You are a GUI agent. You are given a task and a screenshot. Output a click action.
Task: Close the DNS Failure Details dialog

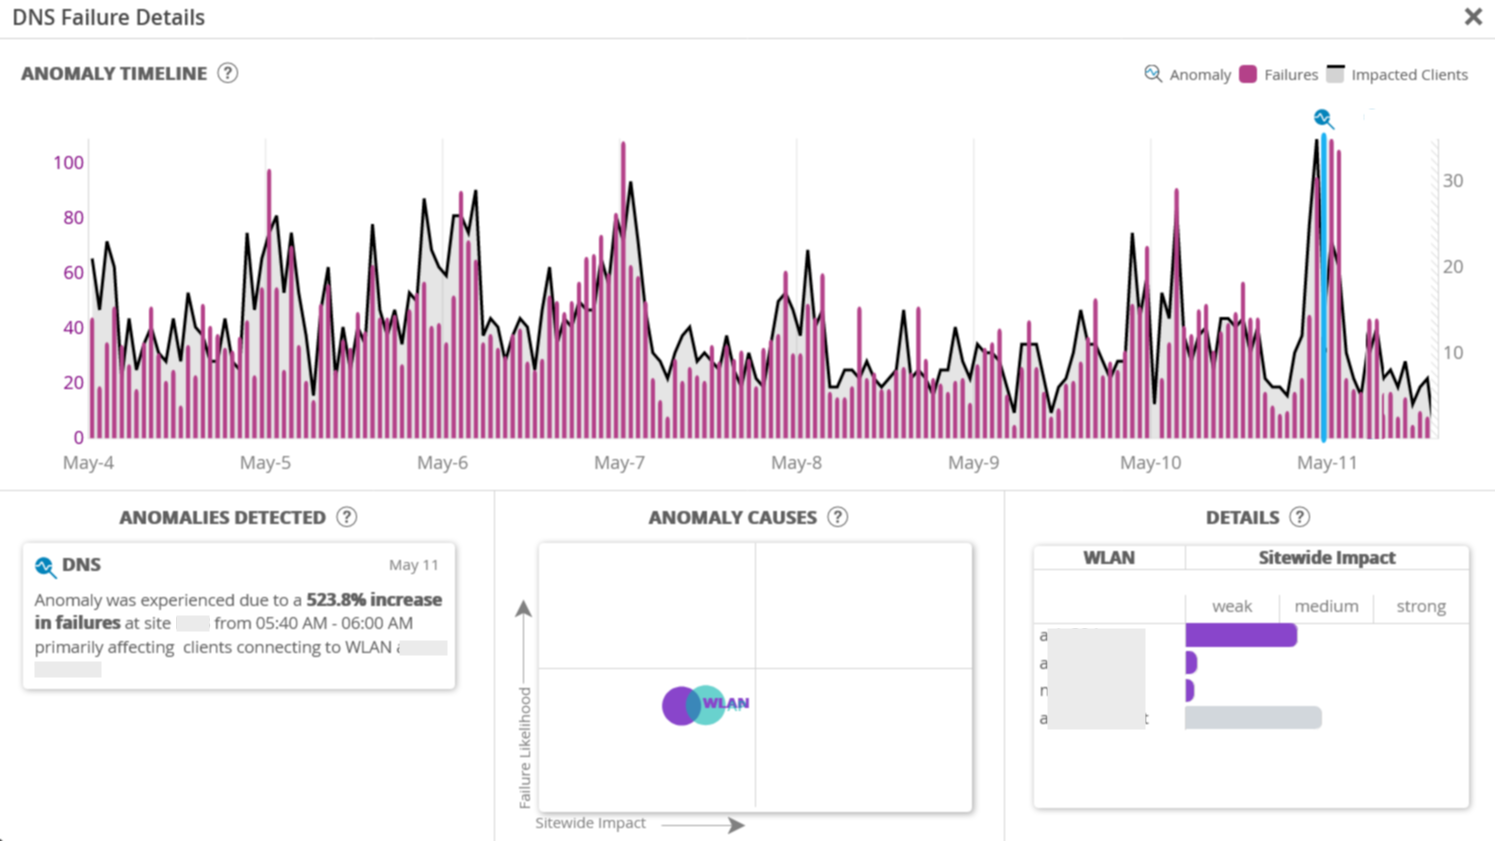pyautogui.click(x=1473, y=17)
